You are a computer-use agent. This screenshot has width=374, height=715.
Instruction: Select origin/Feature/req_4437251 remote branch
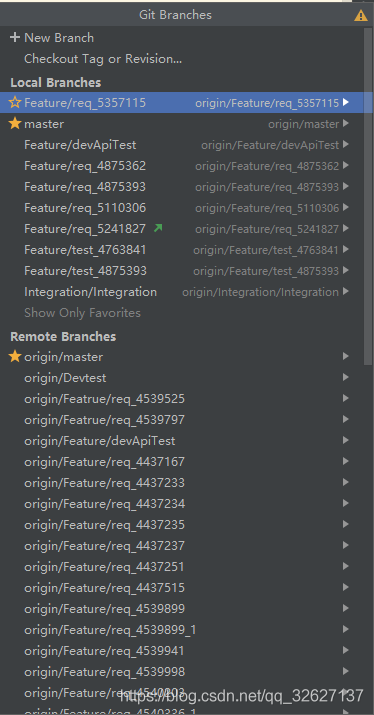tap(182, 566)
